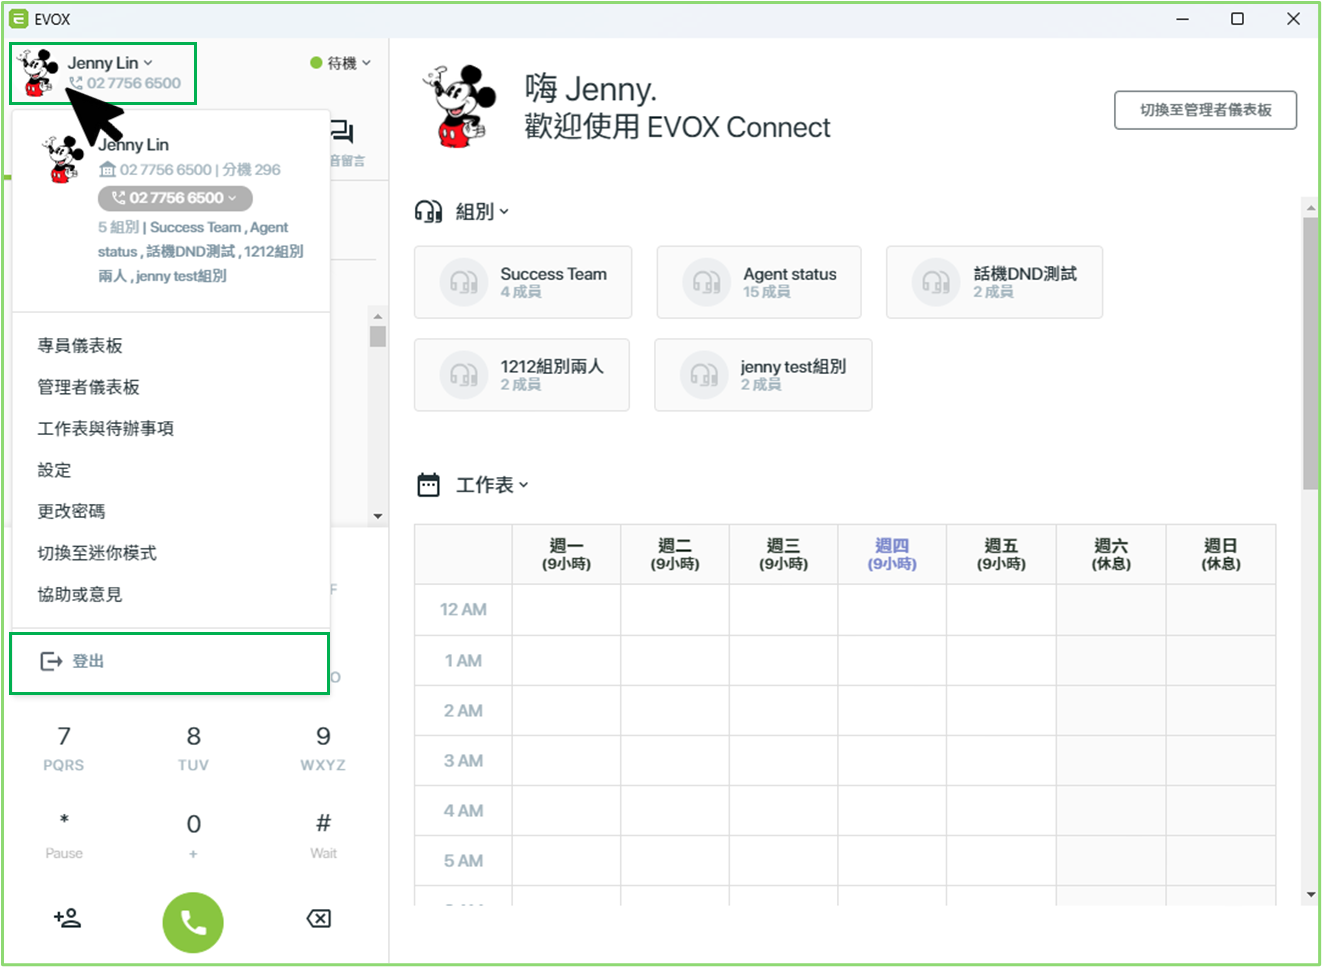
Task: Choose 切換至迷你模式 menu item
Action: tap(97, 553)
